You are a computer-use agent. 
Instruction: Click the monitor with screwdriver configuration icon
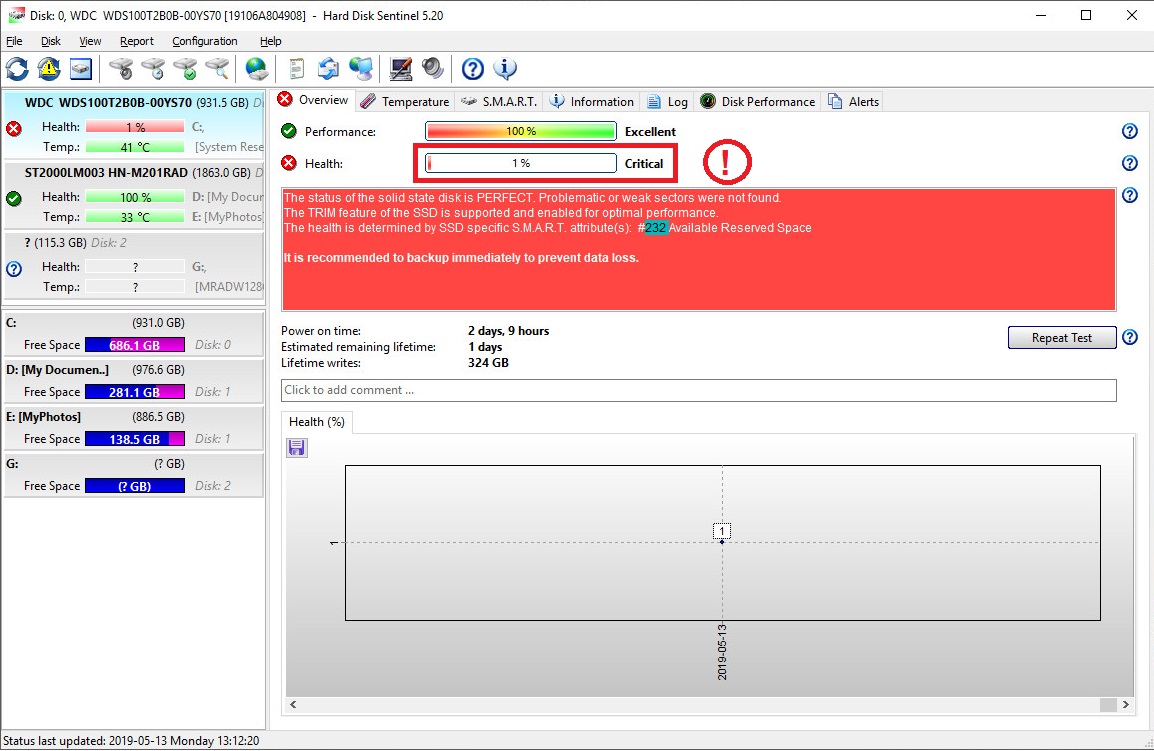pos(401,69)
